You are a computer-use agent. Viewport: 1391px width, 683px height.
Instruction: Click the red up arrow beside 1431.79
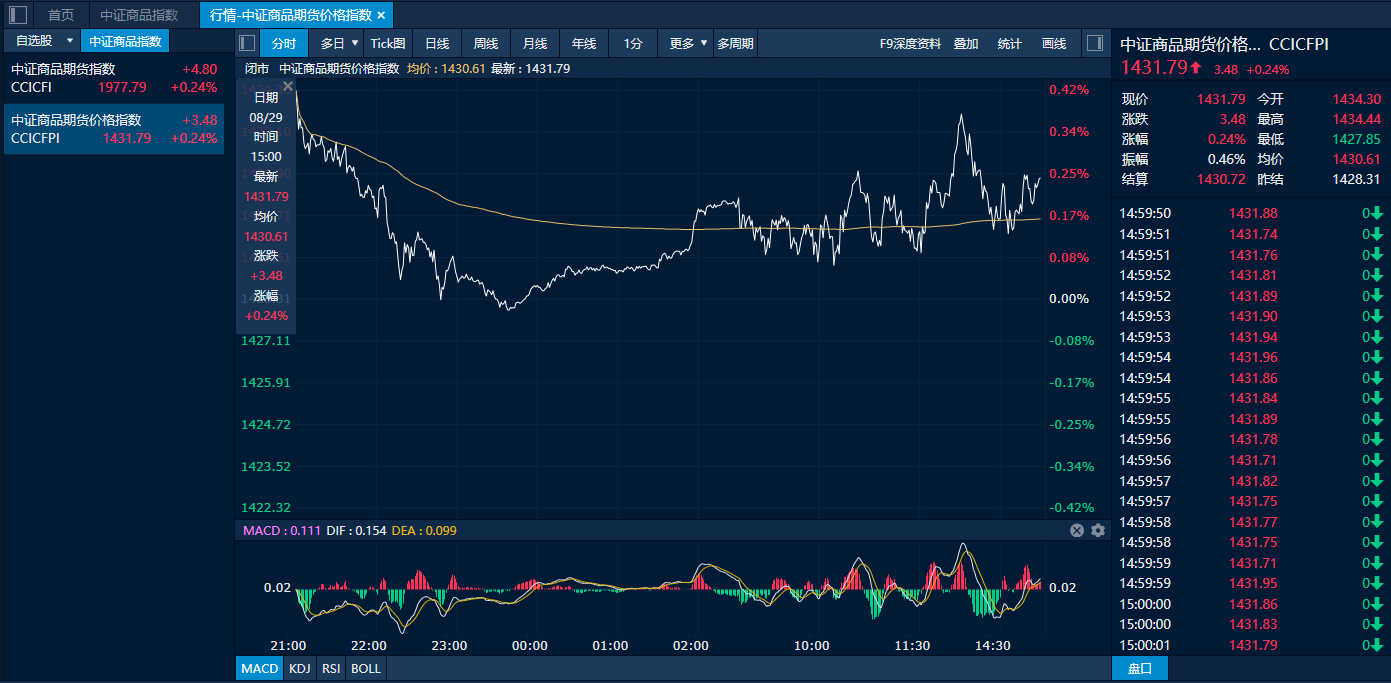1196,68
